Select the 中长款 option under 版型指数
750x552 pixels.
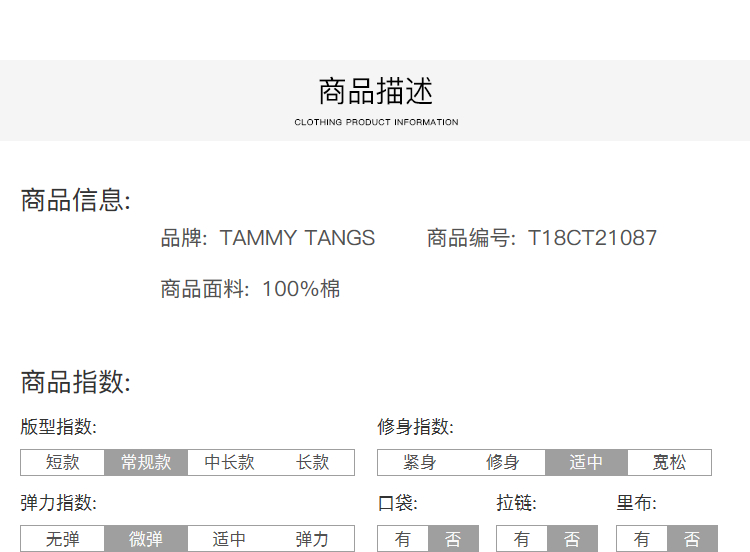click(229, 462)
